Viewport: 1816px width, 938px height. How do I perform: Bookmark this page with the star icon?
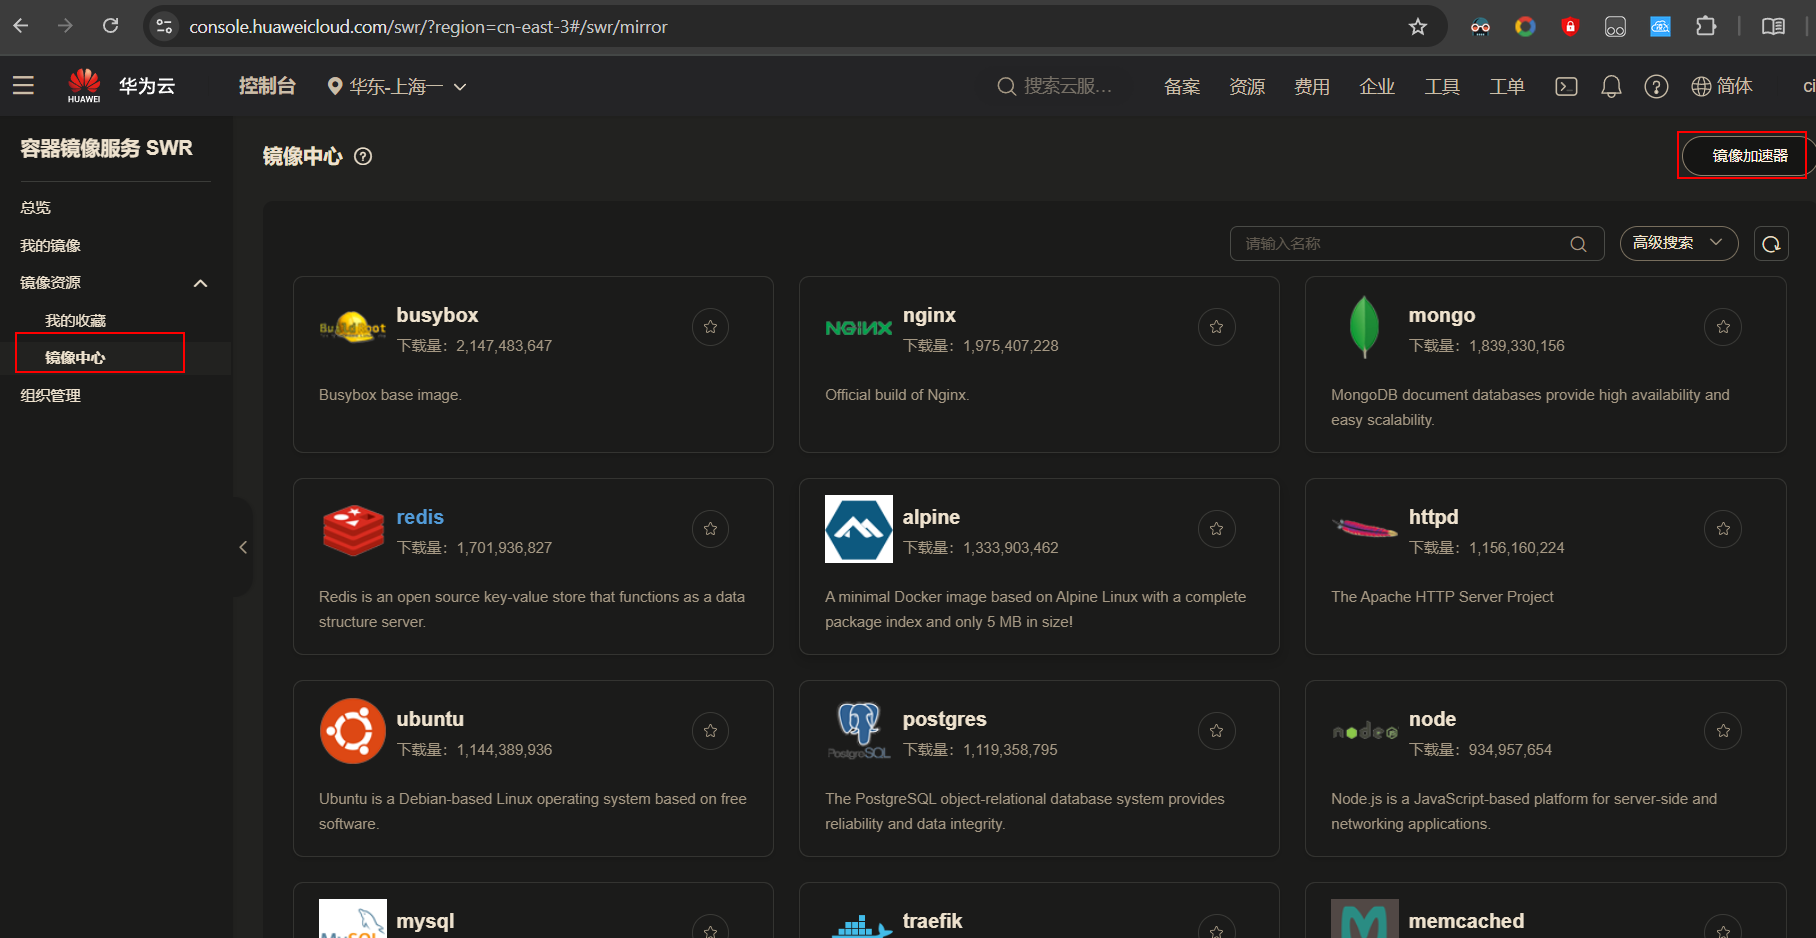pos(1418,27)
